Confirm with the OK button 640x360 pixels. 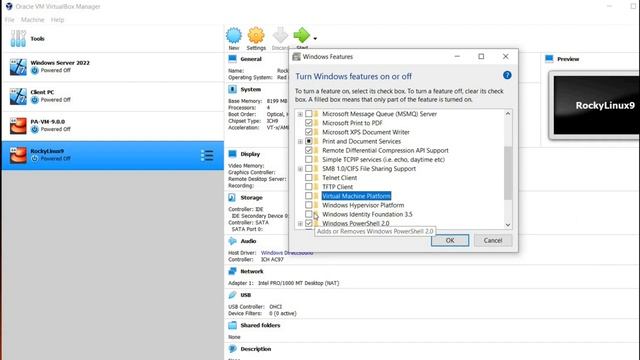(450, 240)
